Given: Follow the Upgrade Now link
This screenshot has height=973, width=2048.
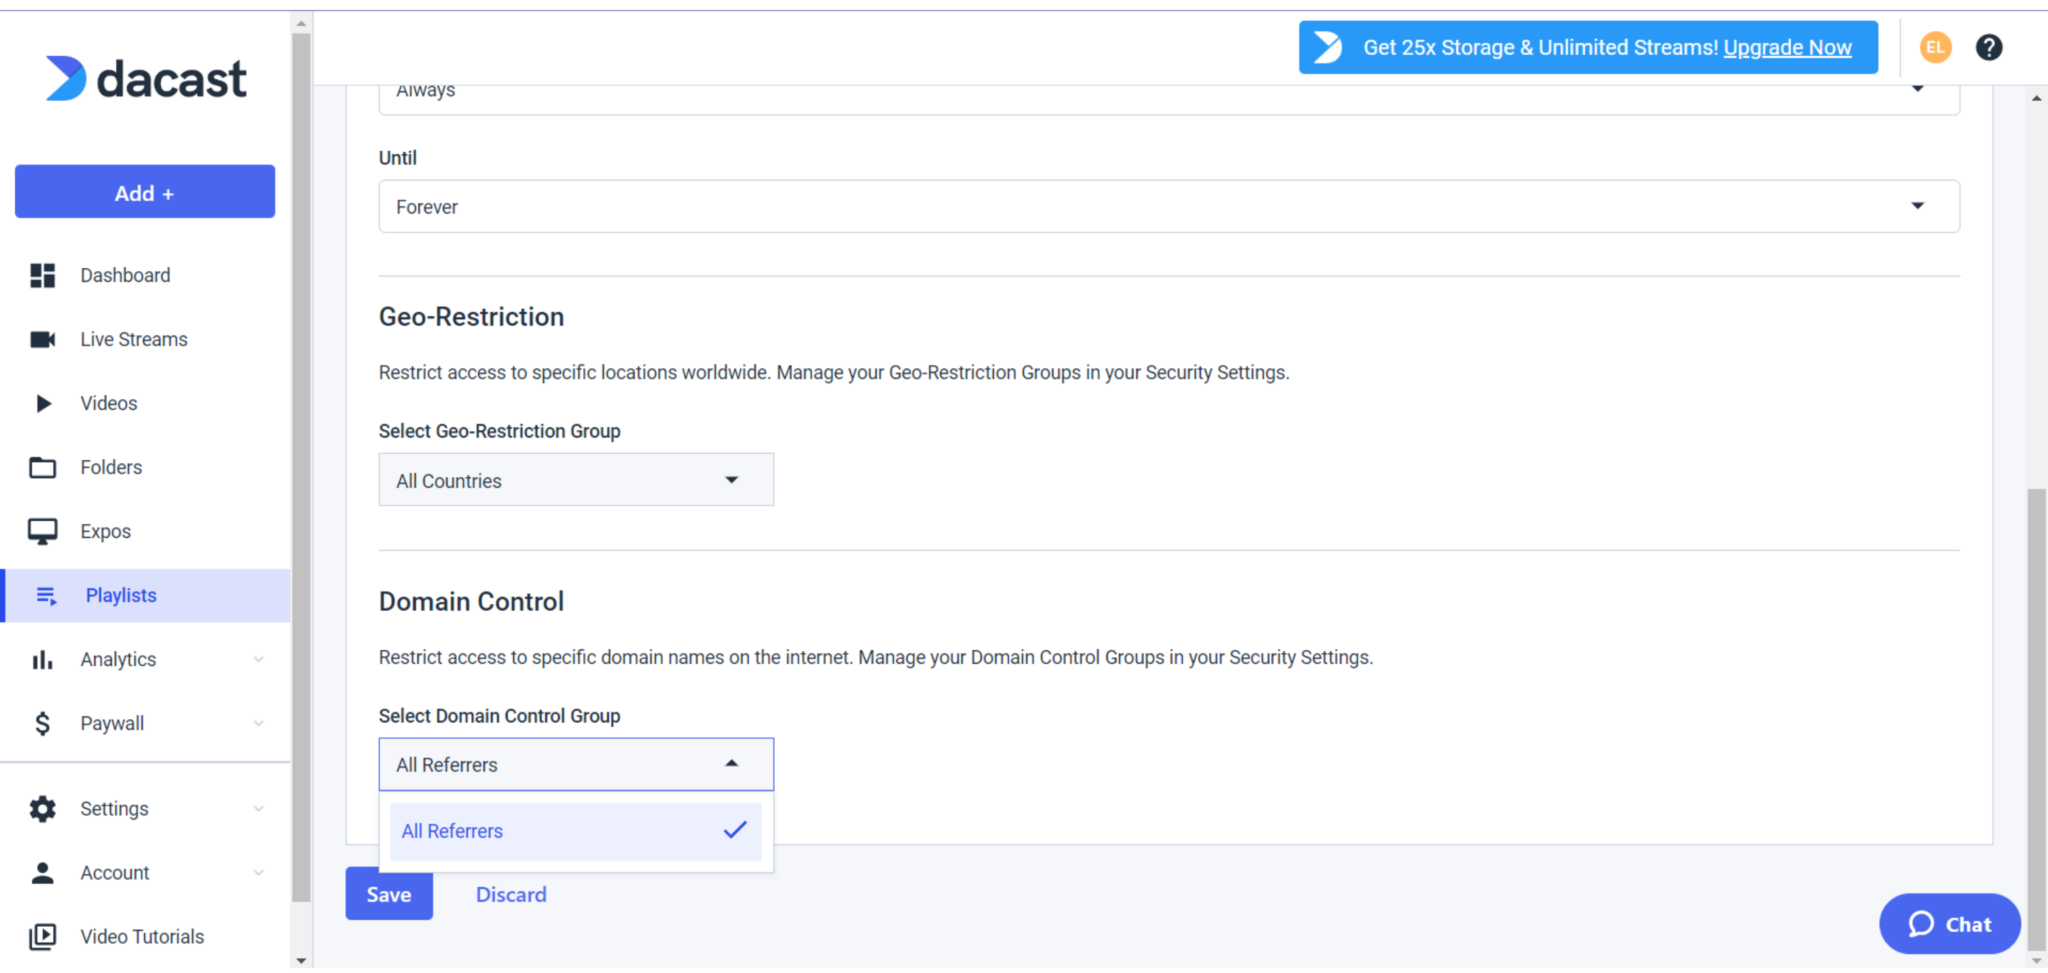Looking at the screenshot, I should click(x=1787, y=48).
